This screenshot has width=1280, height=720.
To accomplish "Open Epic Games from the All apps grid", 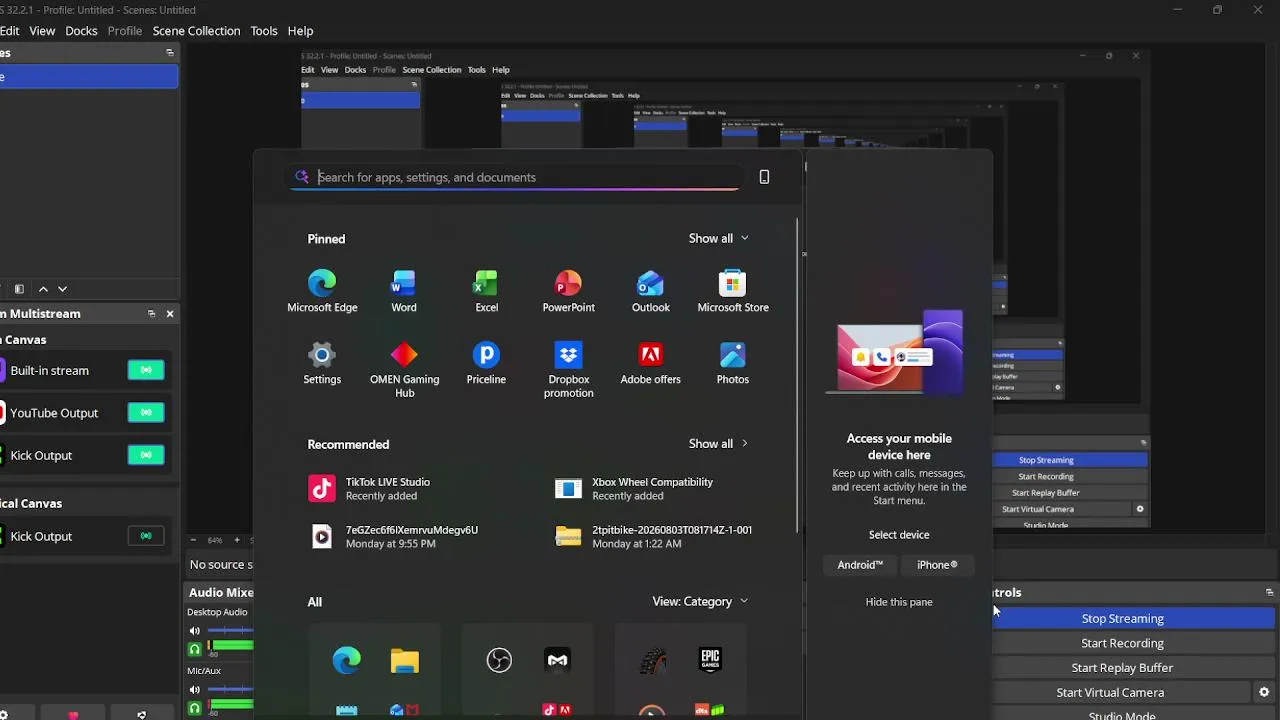I will 710,660.
